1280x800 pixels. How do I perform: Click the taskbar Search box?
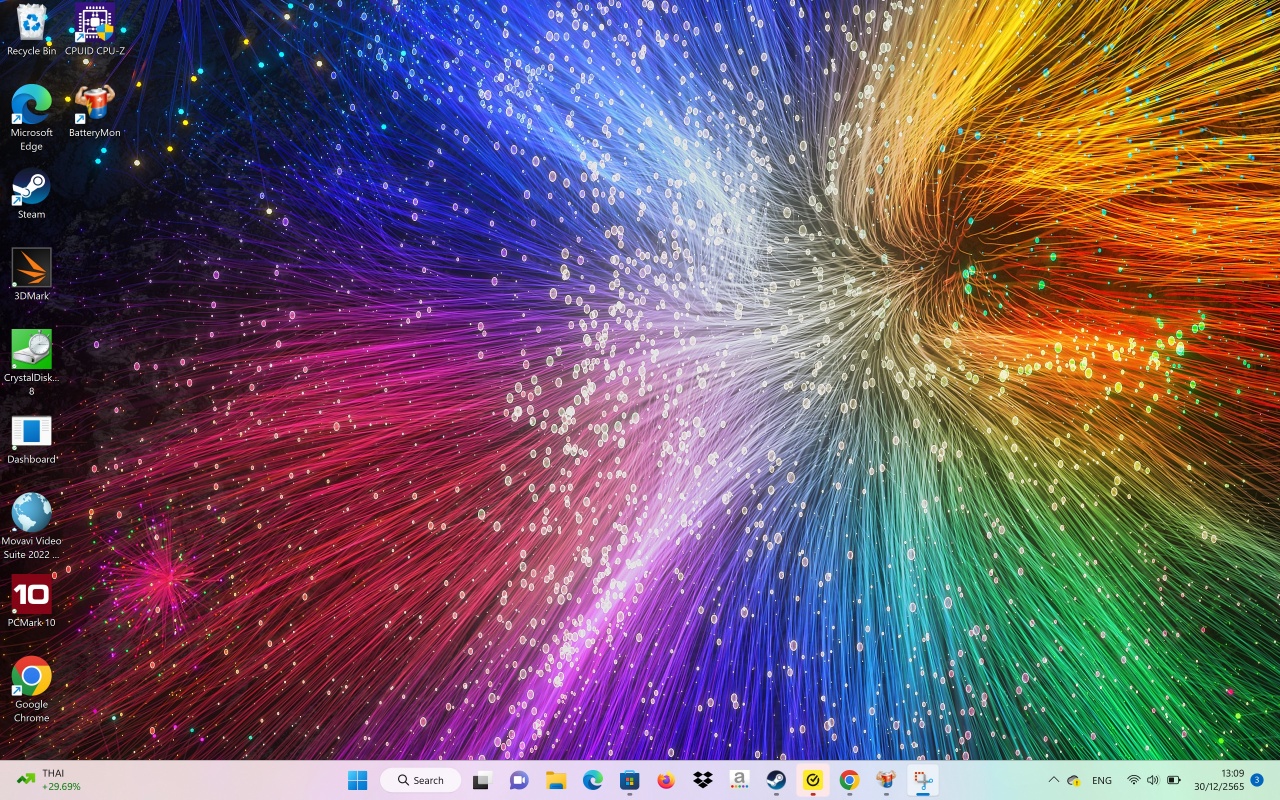(x=420, y=780)
